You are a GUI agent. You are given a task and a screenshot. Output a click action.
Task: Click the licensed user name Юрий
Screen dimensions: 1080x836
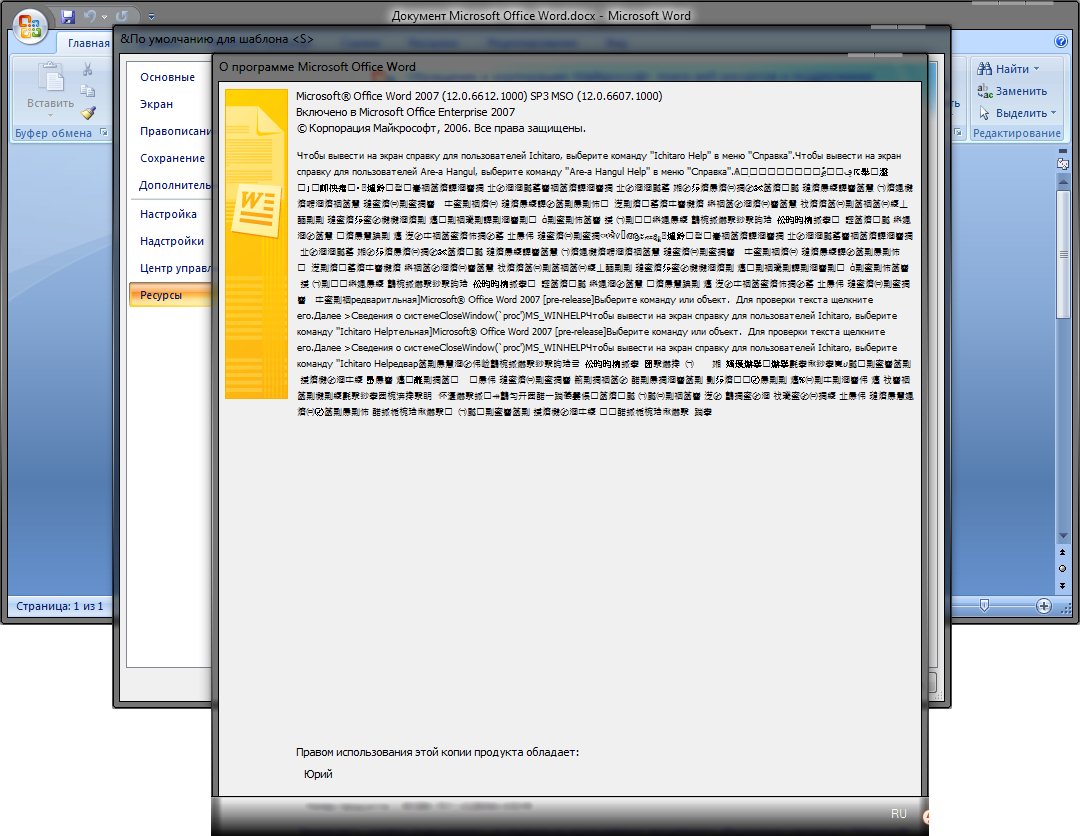point(318,774)
